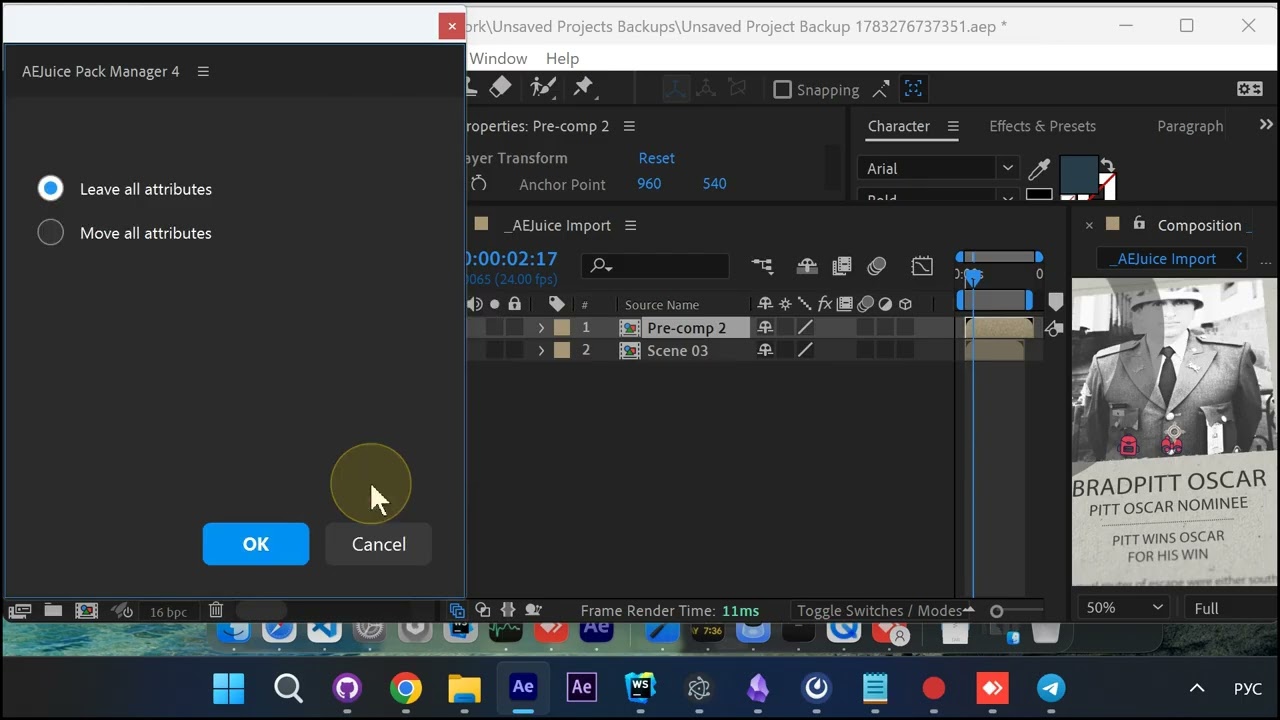Switch to View Axis mode

(x=738, y=89)
